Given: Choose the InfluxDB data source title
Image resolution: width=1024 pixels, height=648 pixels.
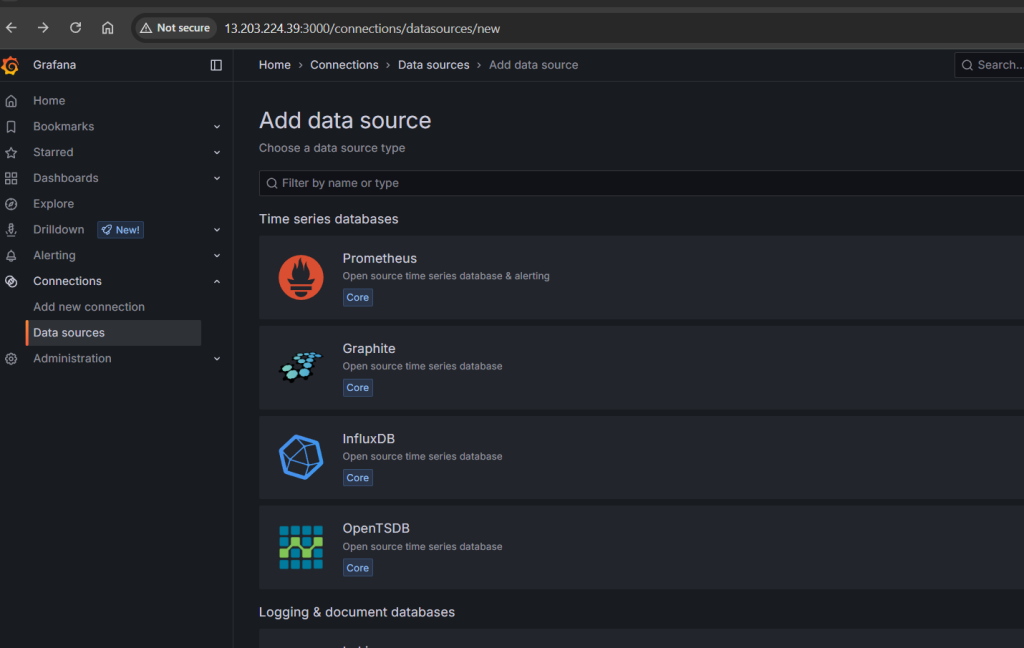Looking at the screenshot, I should pyautogui.click(x=369, y=439).
